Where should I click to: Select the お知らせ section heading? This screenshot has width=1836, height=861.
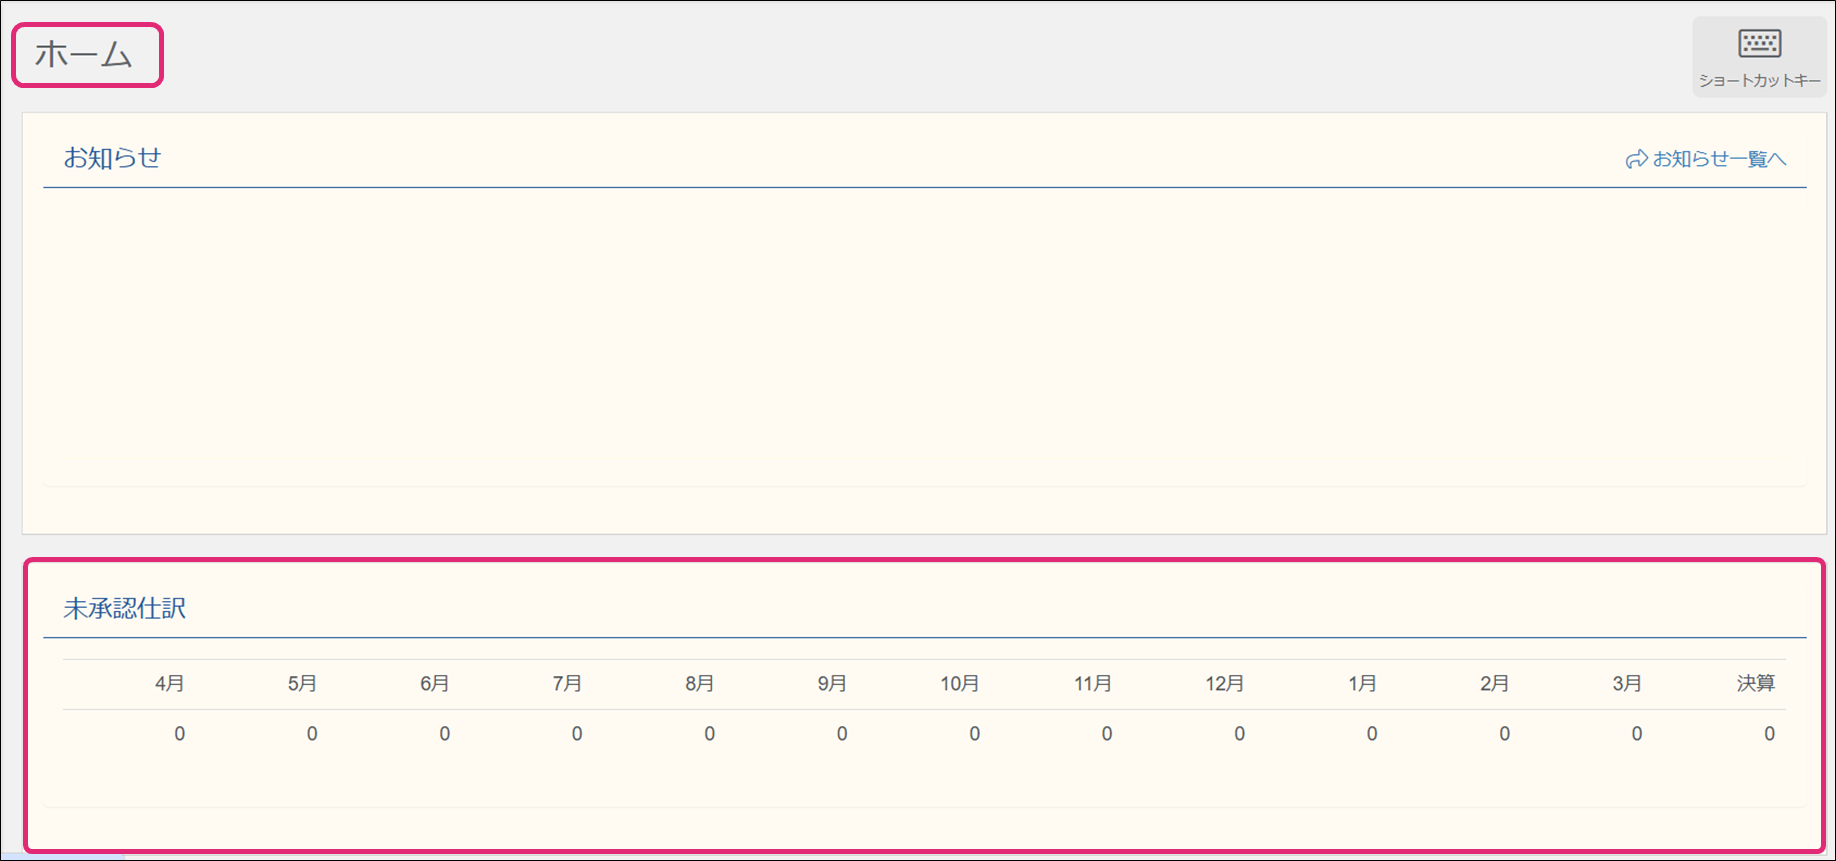click(x=112, y=158)
